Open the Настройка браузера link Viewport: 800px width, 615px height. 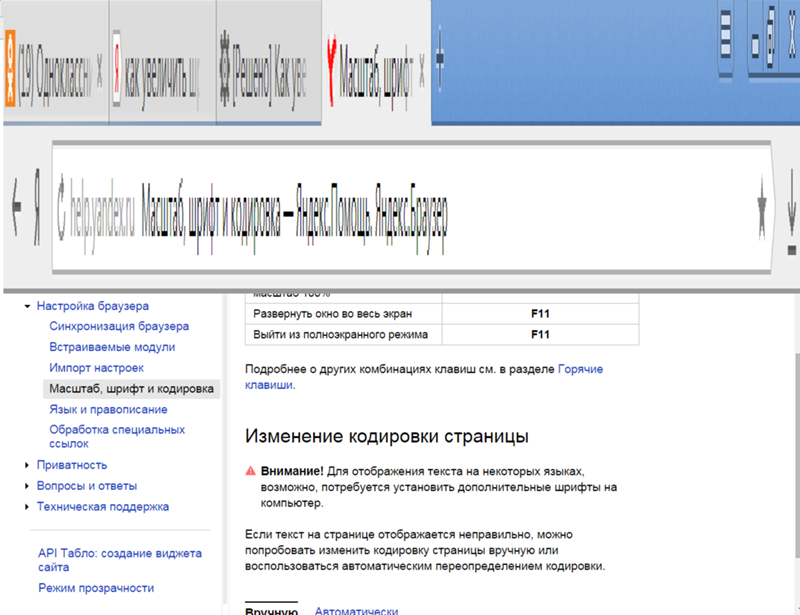[x=93, y=306]
